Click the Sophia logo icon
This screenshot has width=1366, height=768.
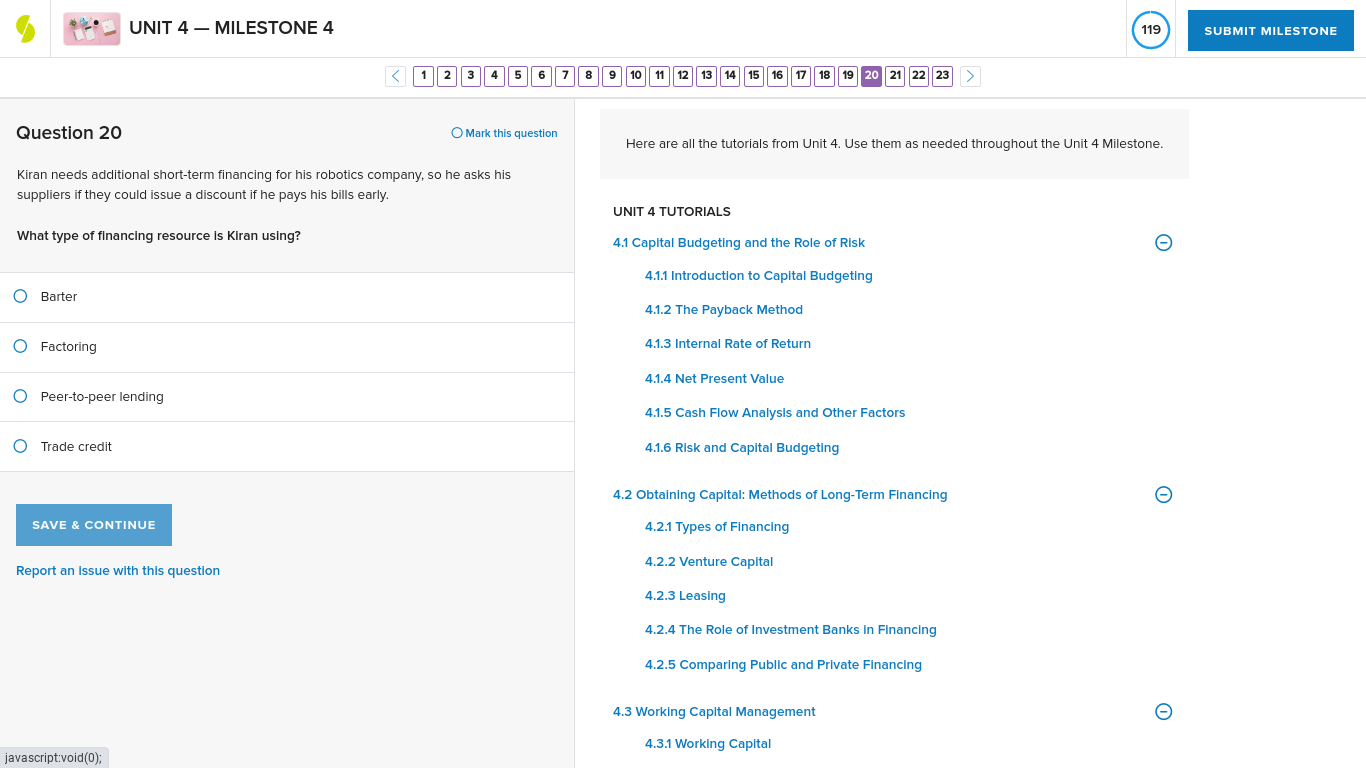[23, 27]
